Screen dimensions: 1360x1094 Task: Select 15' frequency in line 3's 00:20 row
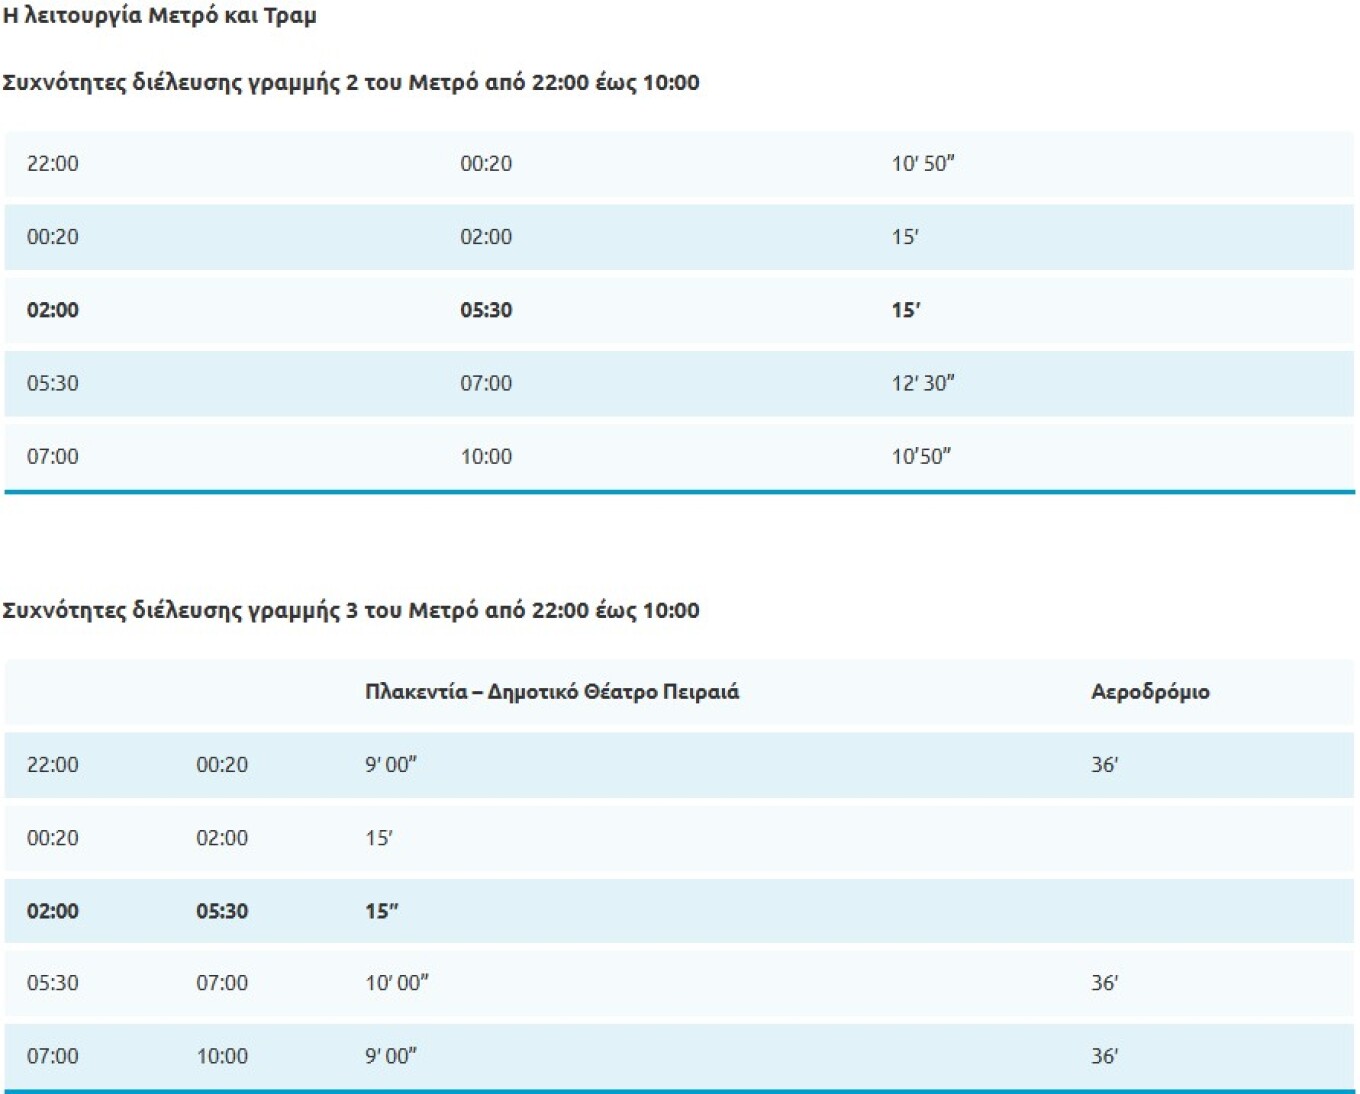tap(379, 838)
